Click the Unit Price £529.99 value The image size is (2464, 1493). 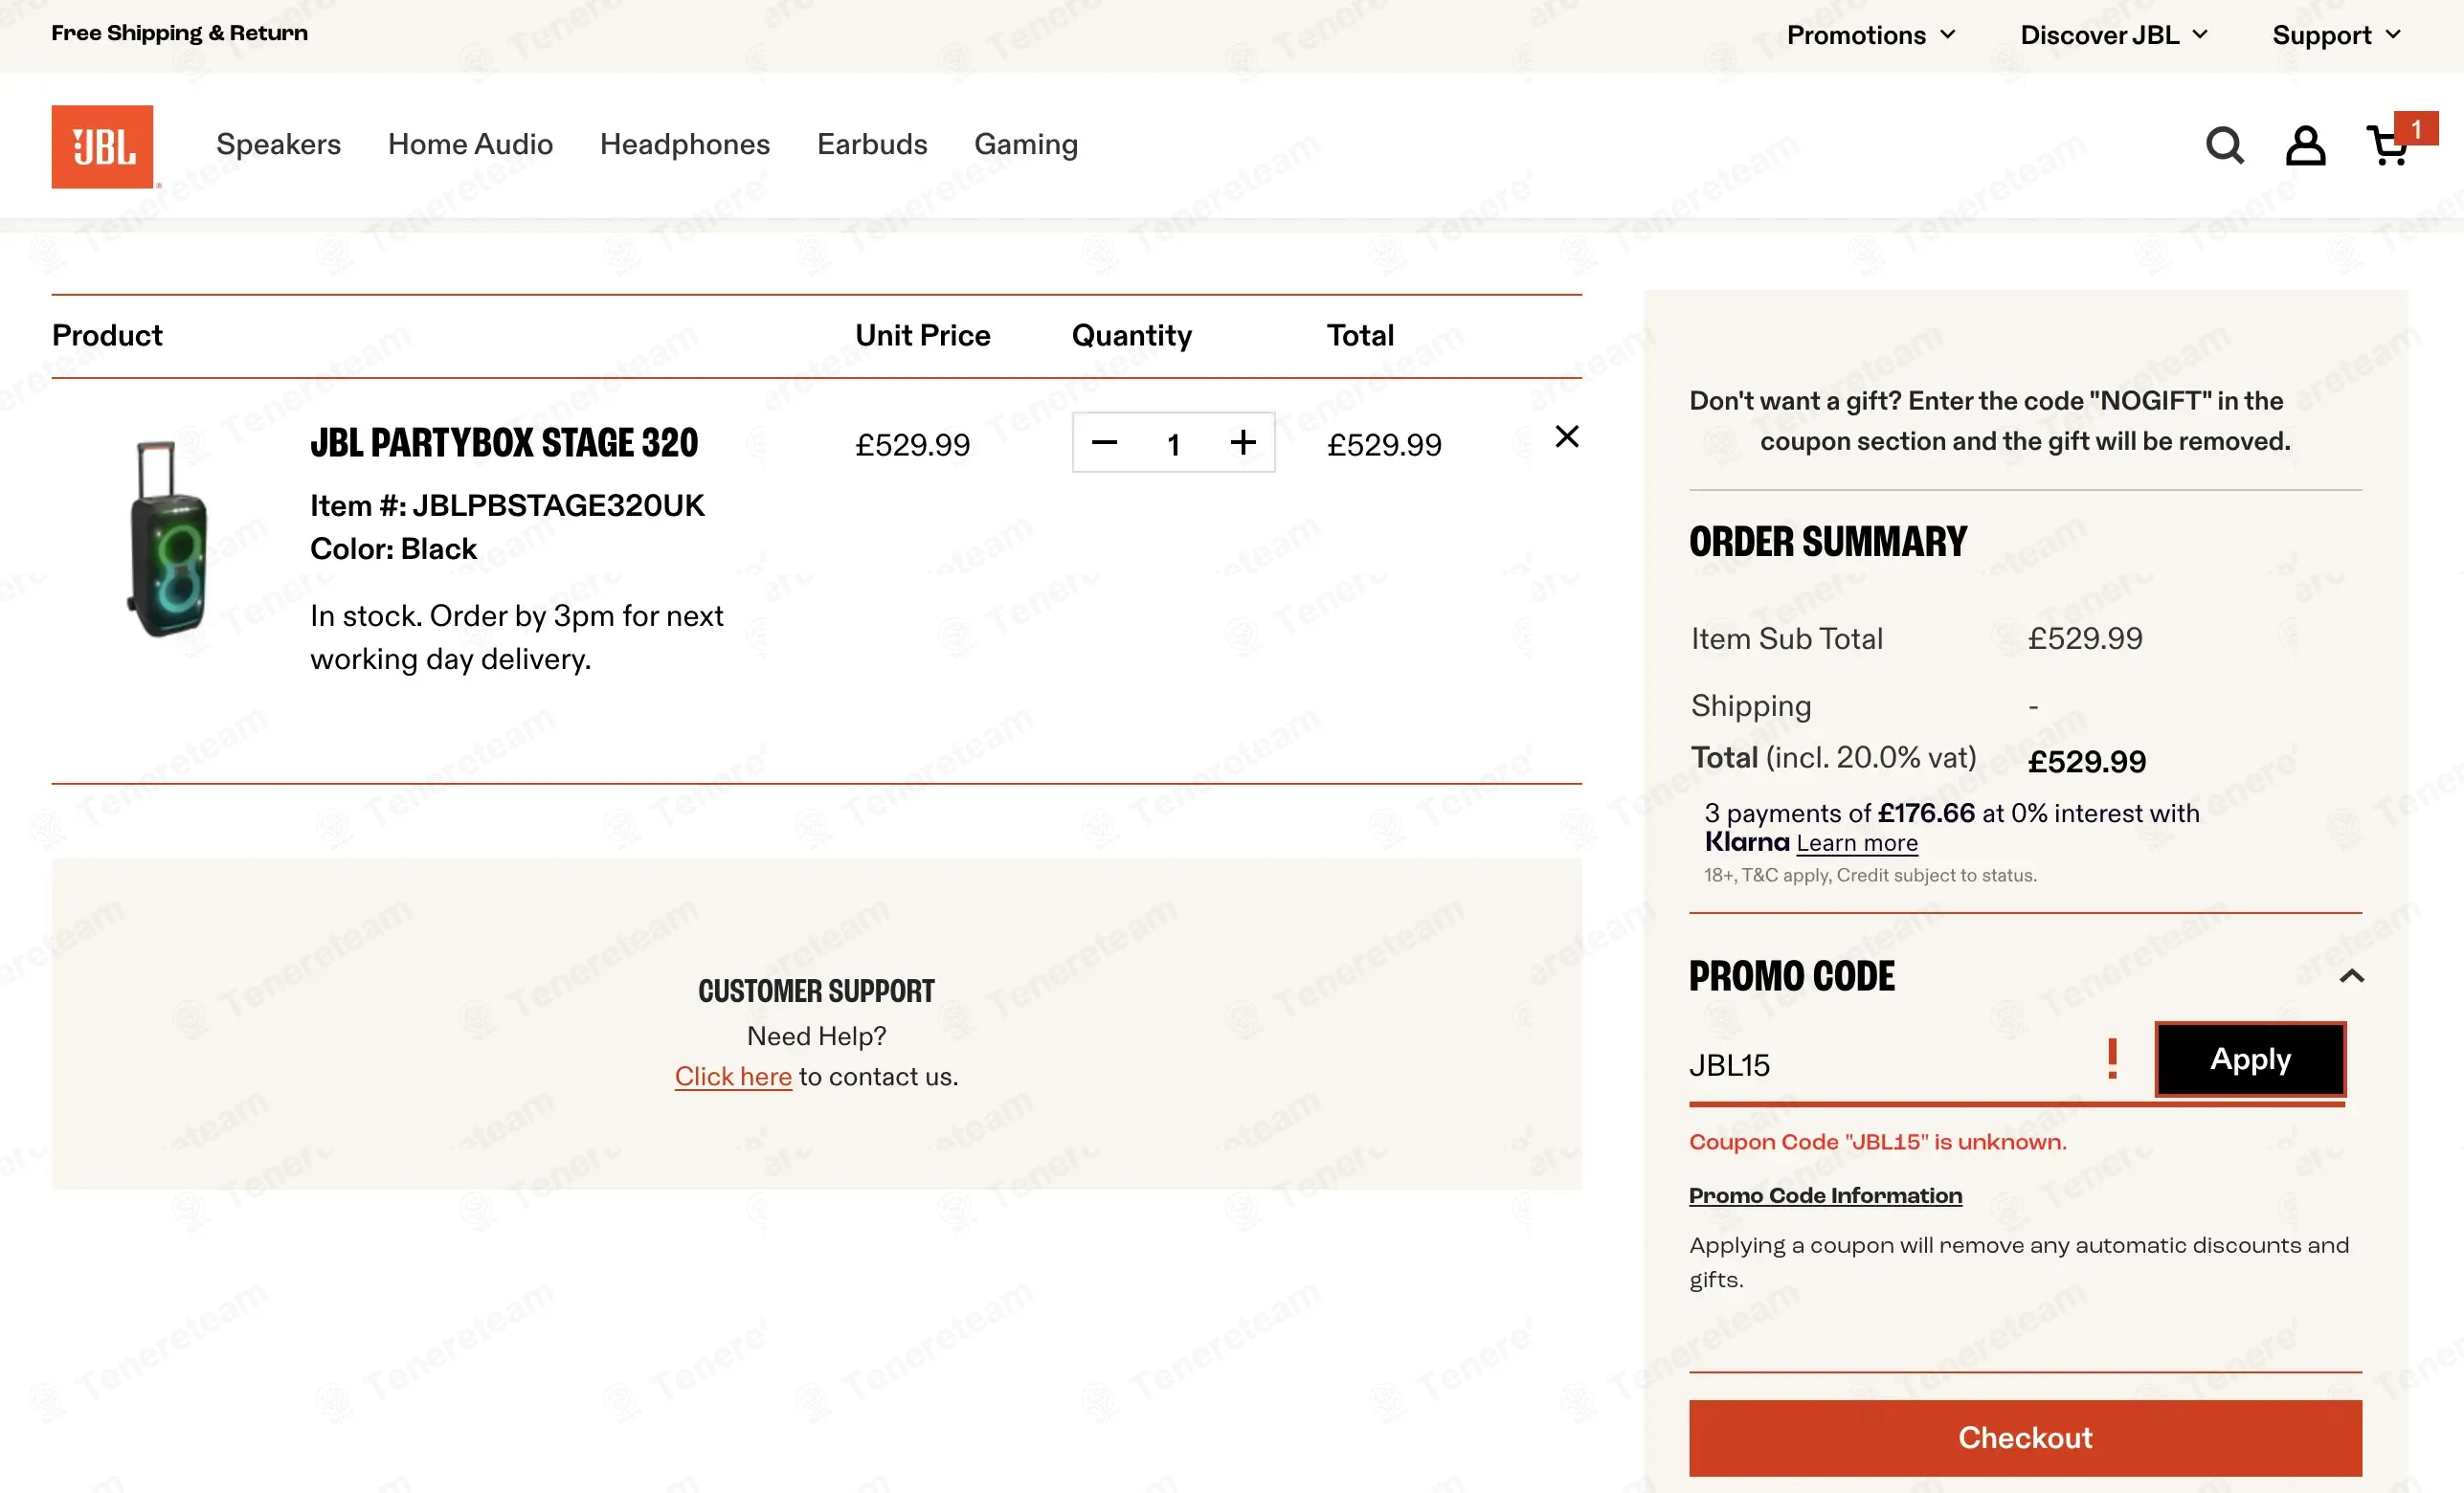pos(912,445)
